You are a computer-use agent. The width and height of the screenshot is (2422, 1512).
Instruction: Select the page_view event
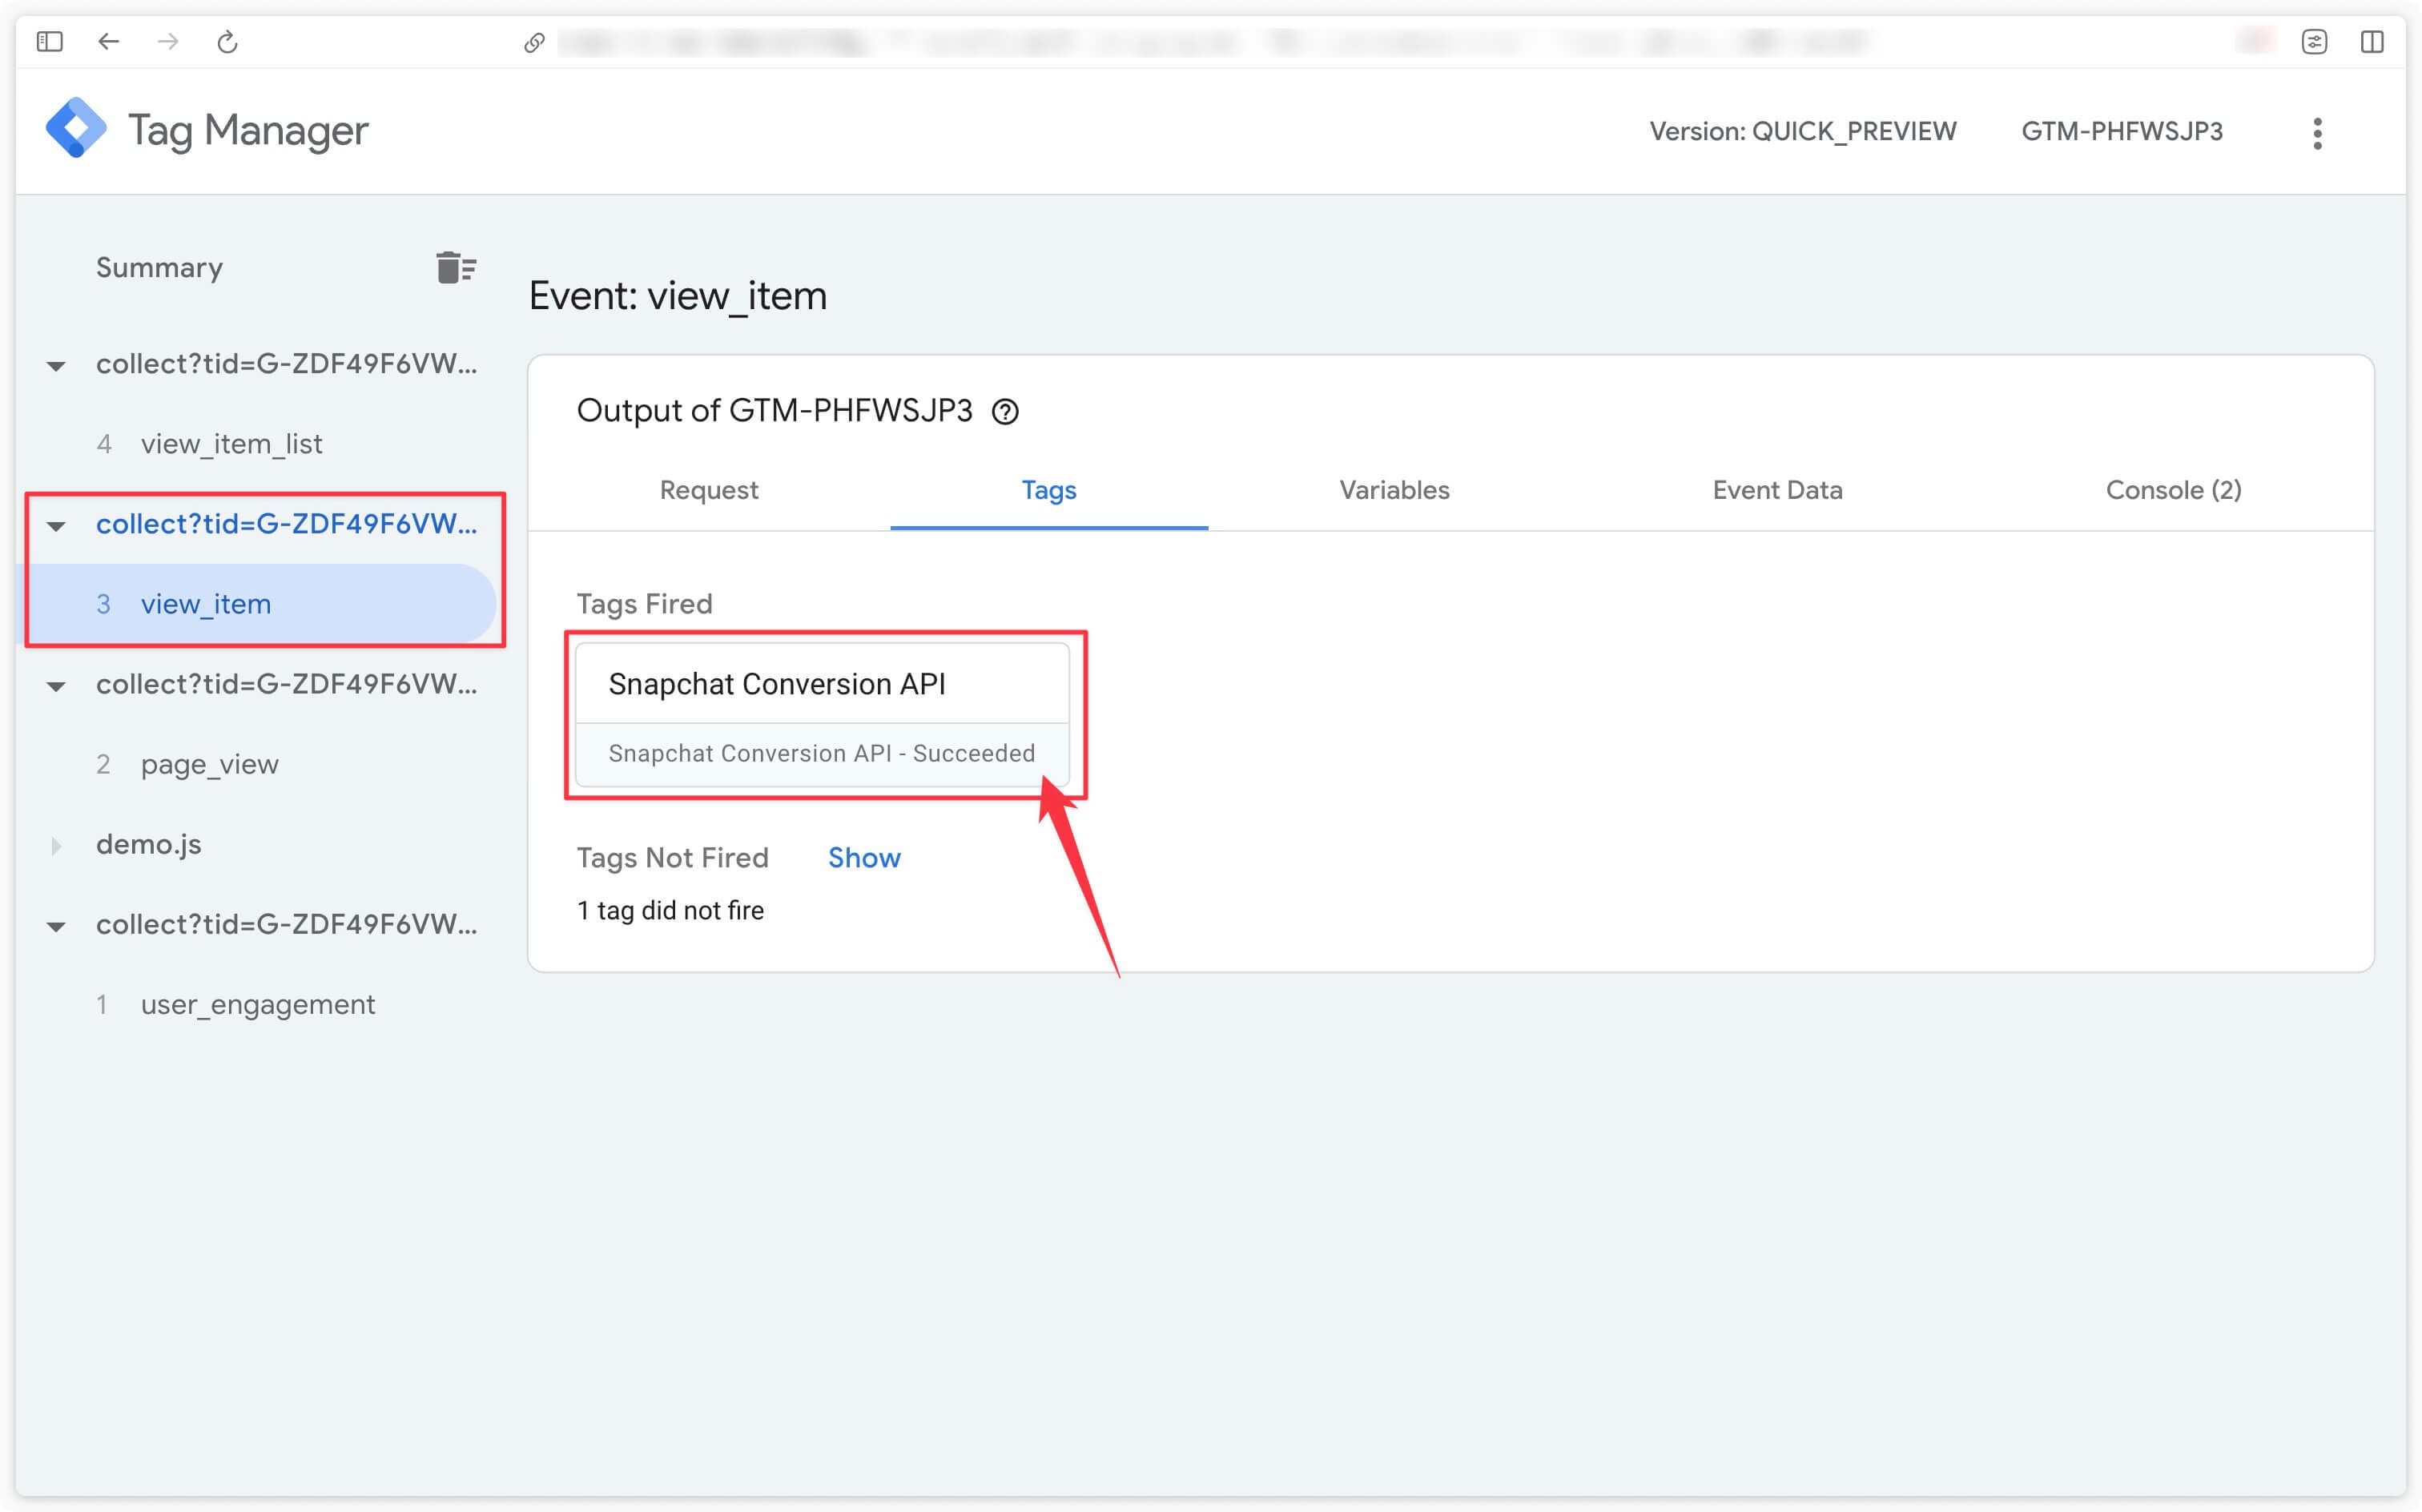point(209,764)
